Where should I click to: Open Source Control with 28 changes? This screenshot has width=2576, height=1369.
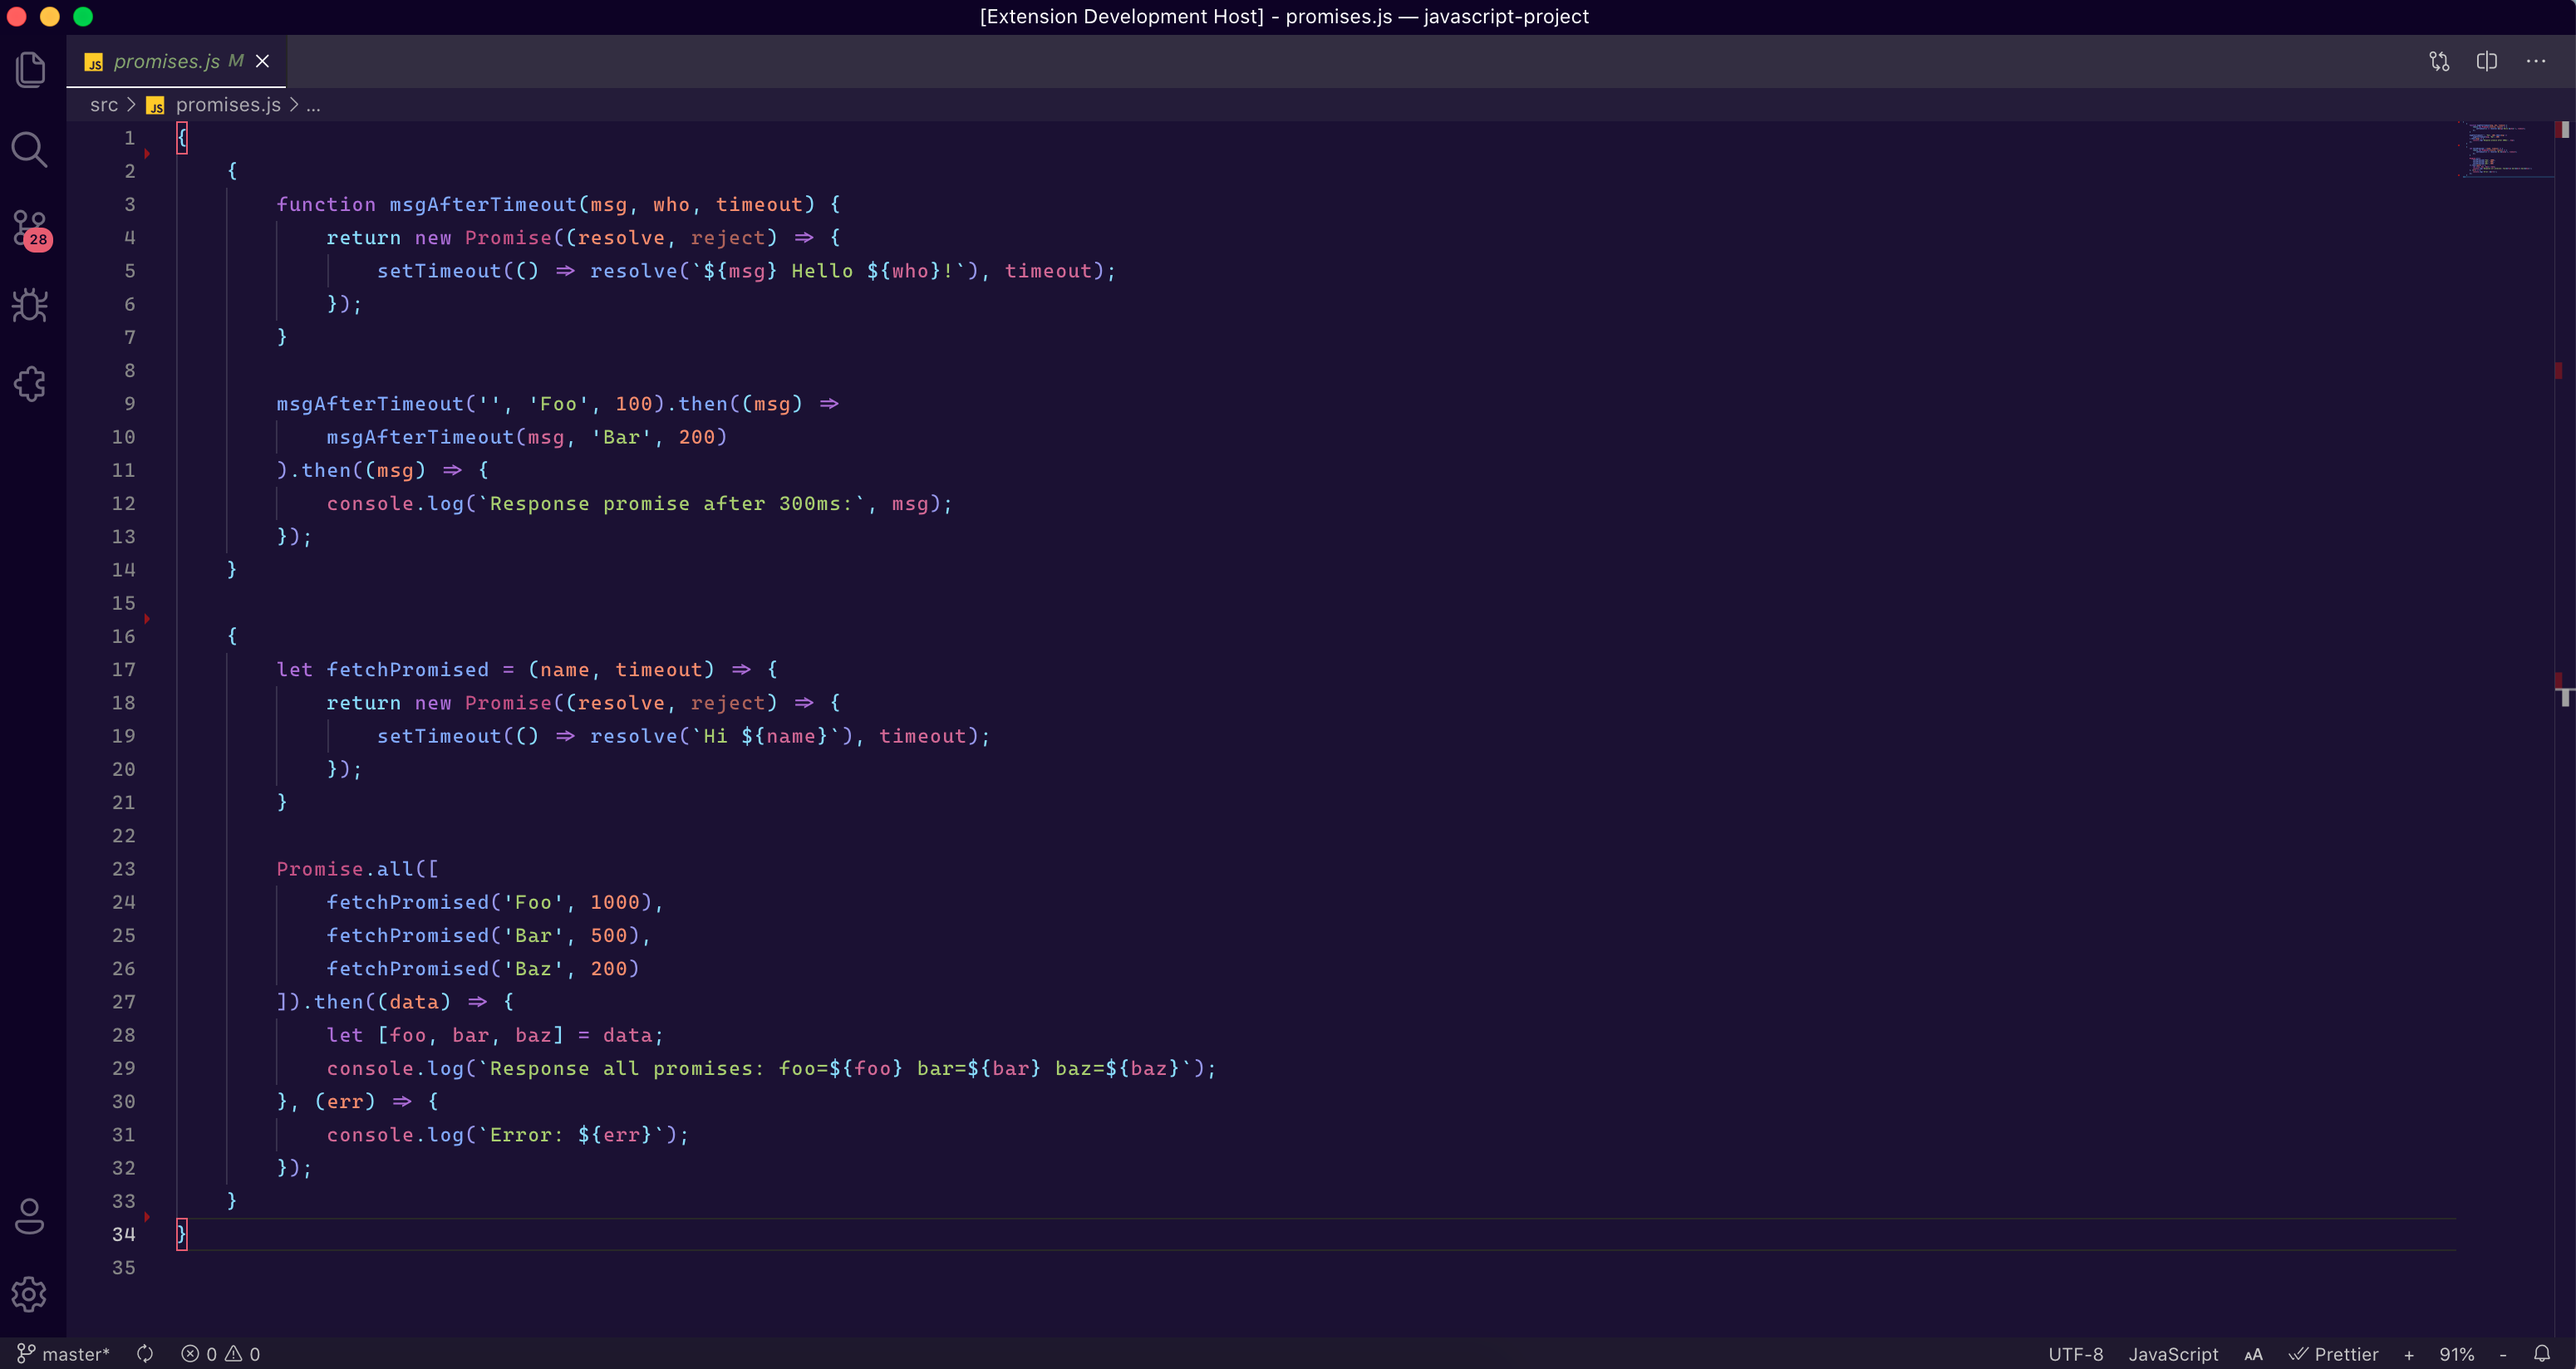31,228
